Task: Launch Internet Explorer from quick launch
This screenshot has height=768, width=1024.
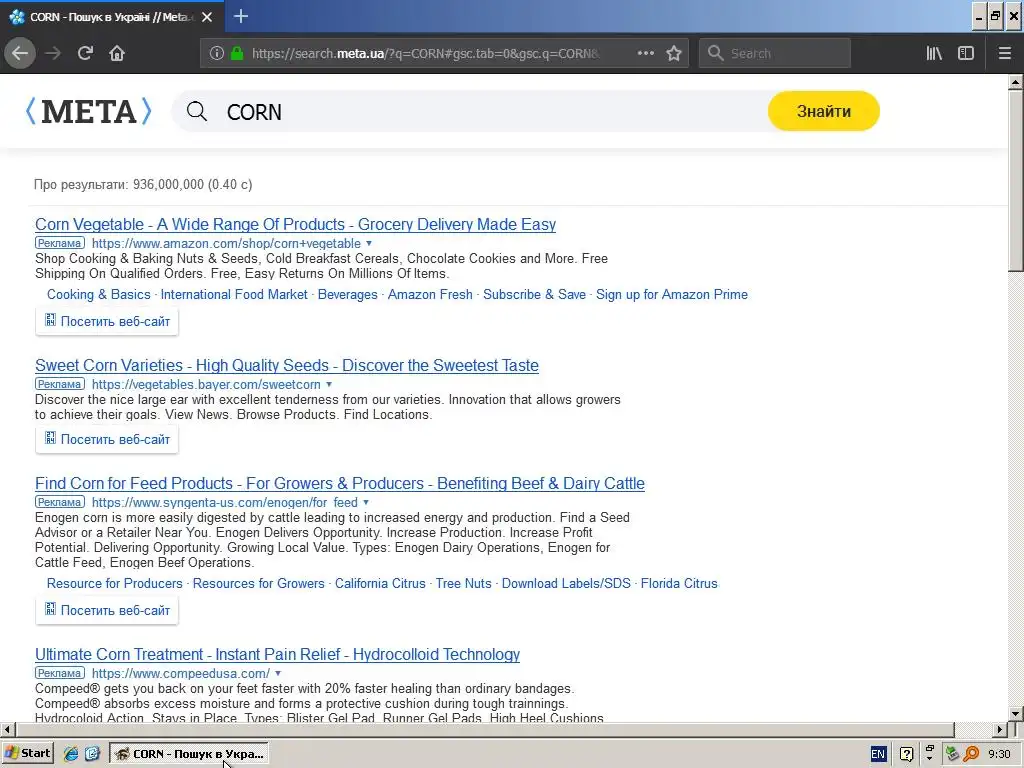Action: pyautogui.click(x=71, y=754)
